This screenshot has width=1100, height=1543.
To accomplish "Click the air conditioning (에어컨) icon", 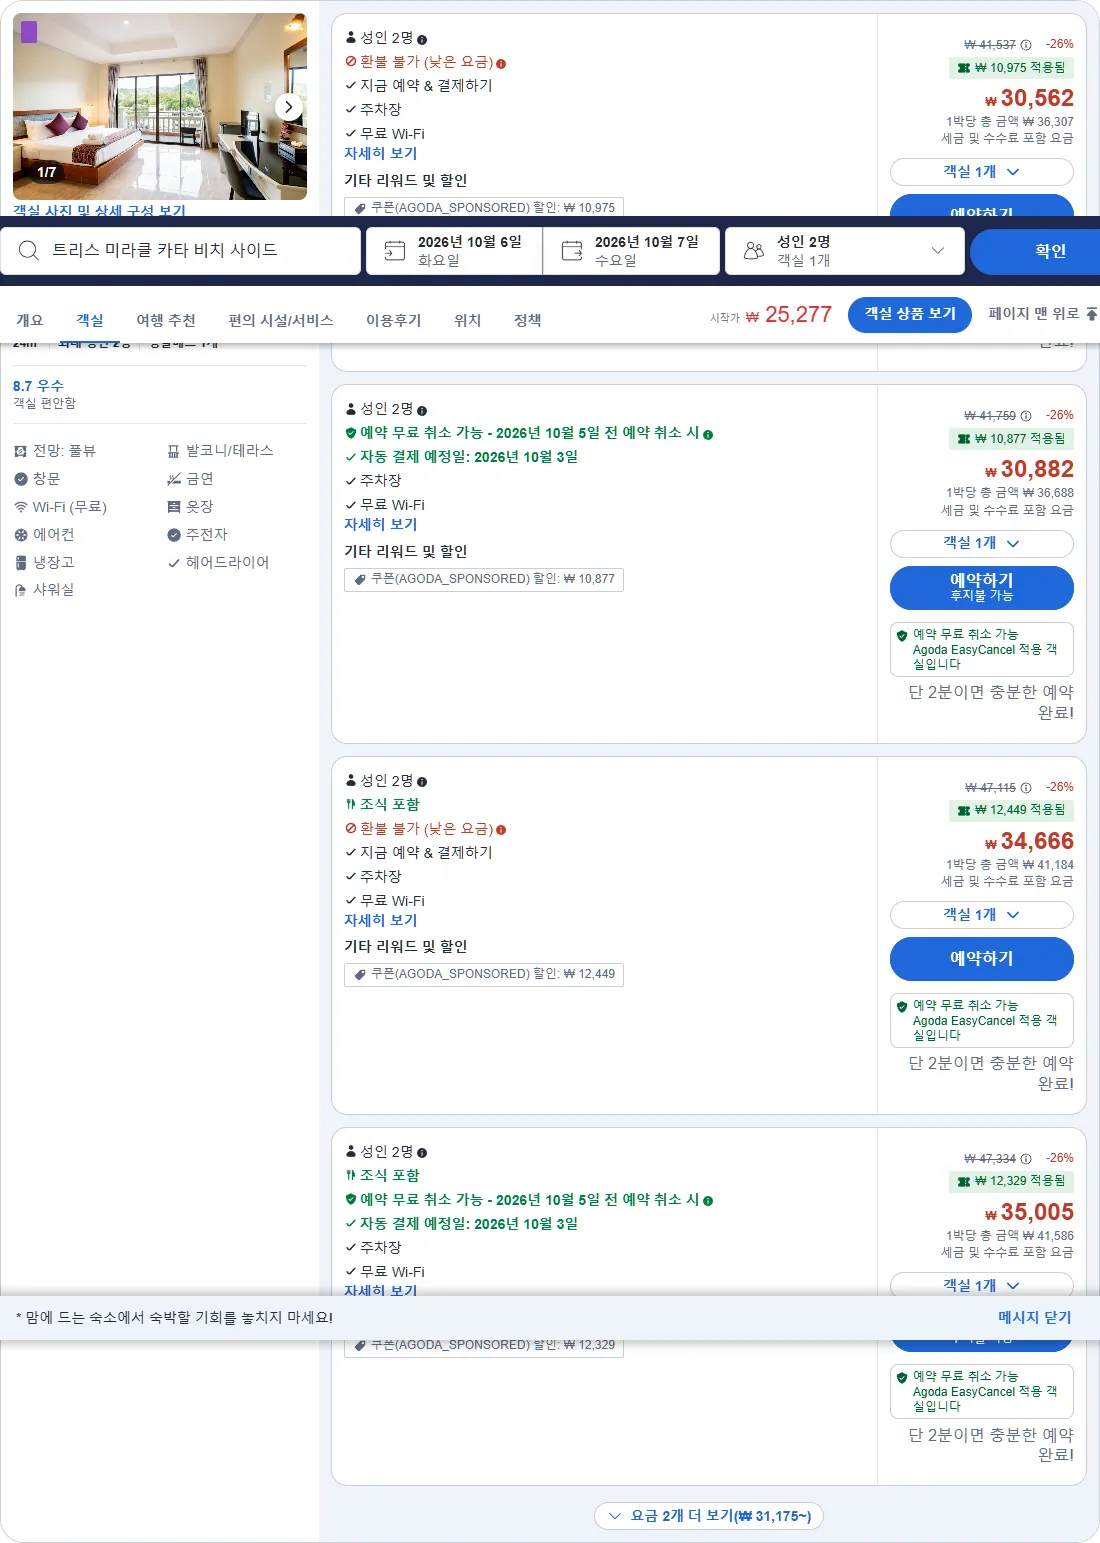I will pos(20,535).
